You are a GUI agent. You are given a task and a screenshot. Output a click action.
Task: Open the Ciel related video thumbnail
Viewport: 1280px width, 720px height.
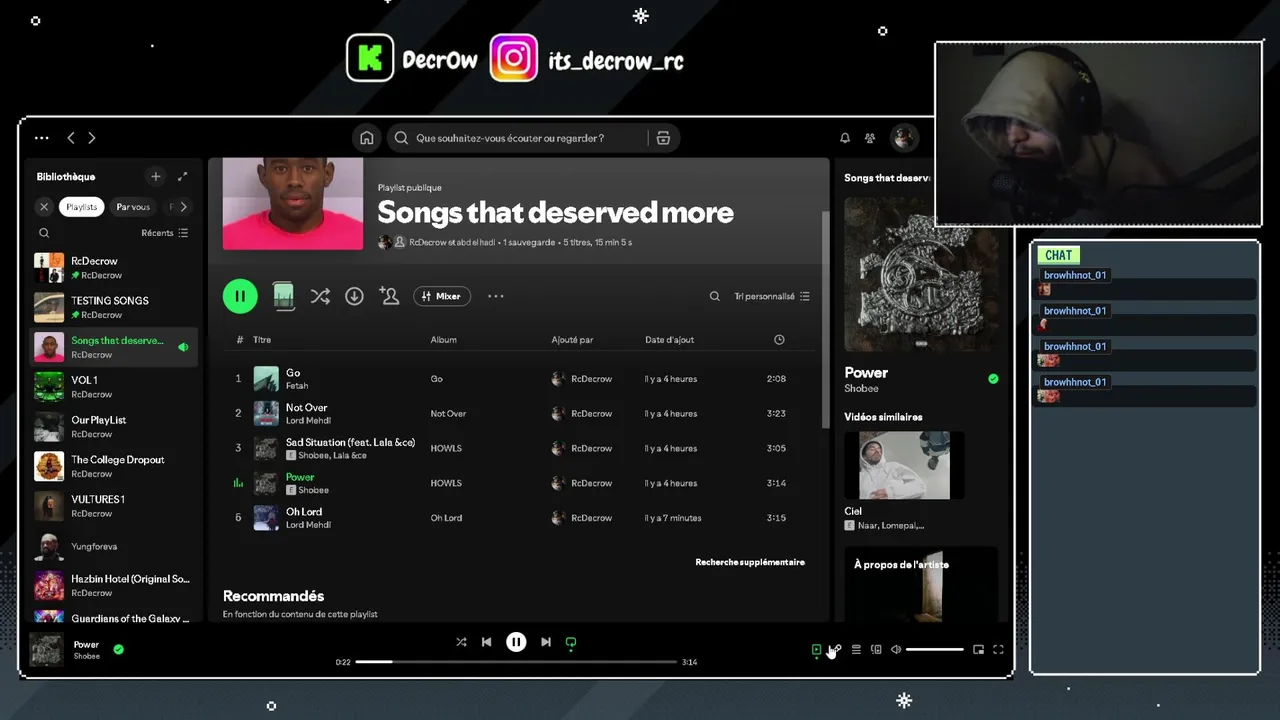(x=904, y=465)
